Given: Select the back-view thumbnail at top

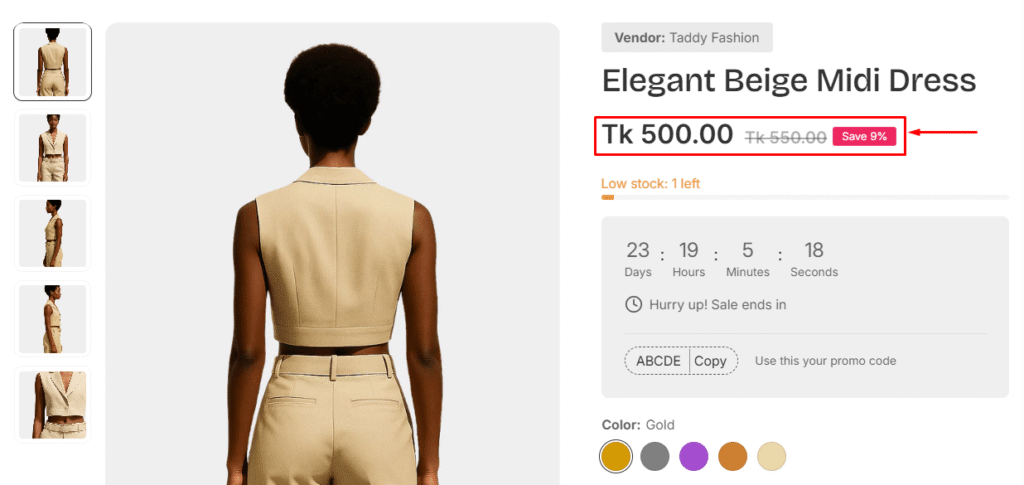Looking at the screenshot, I should coord(52,62).
